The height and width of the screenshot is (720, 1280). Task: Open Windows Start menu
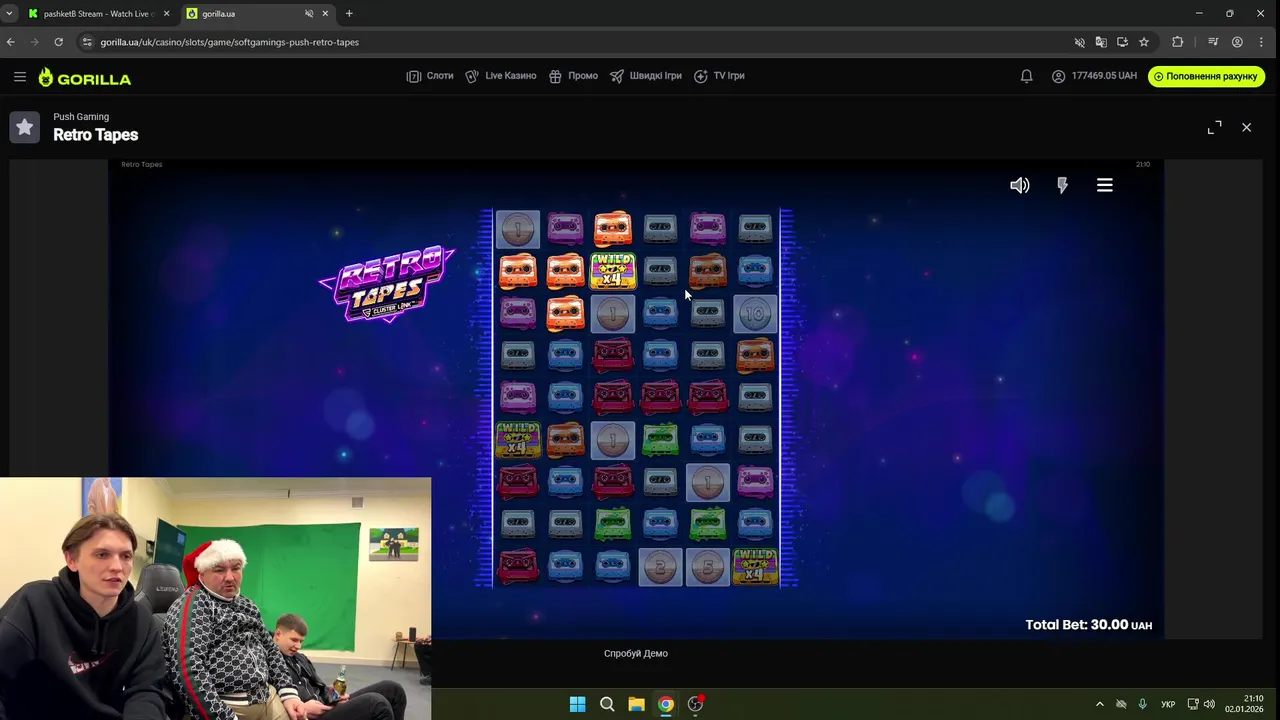click(577, 704)
